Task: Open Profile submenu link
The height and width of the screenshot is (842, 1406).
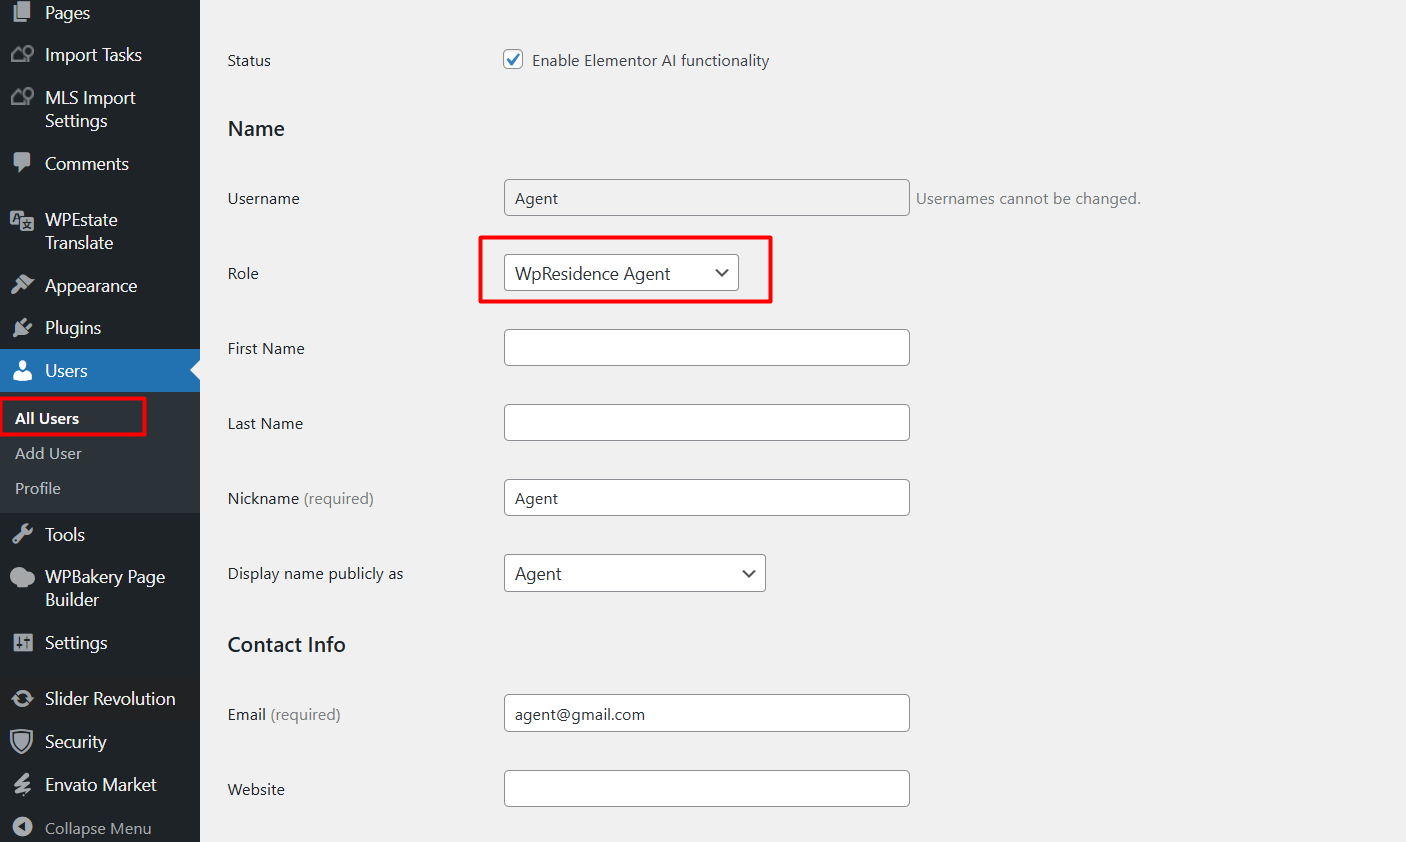Action: (x=38, y=488)
